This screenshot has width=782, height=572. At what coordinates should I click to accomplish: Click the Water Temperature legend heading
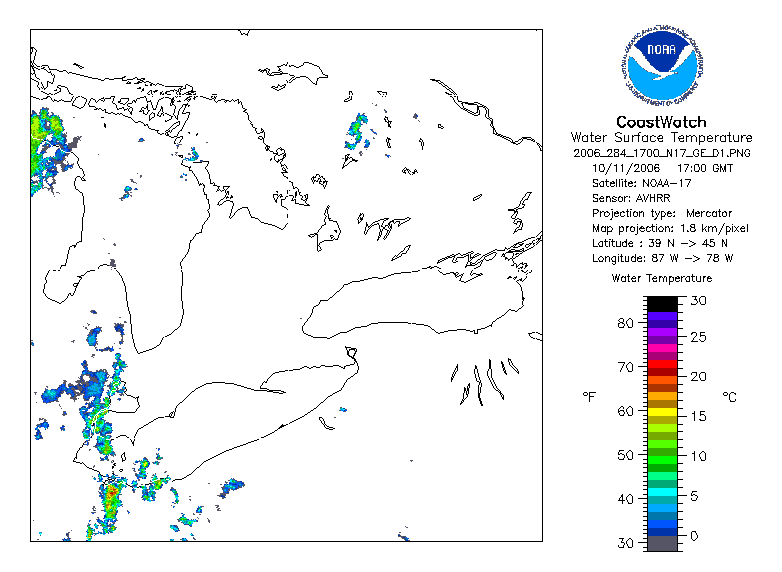(662, 278)
